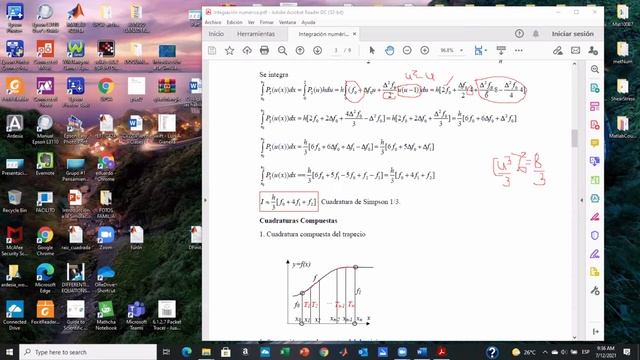The image size is (640, 360).
Task: Click the yellow comment tool in right pane
Action: (x=595, y=143)
